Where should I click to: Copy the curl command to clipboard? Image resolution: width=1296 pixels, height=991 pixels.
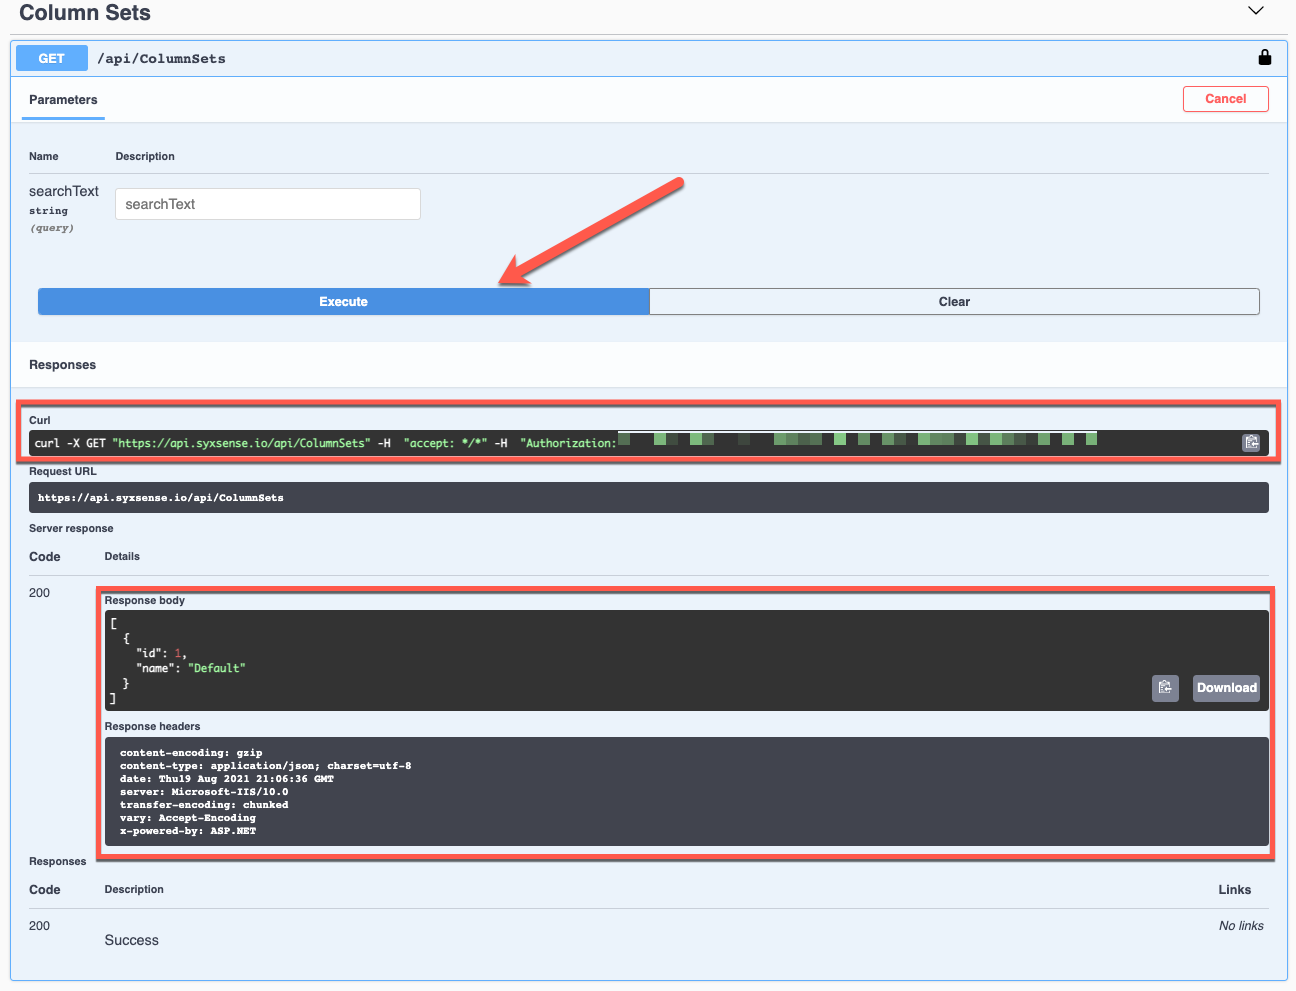click(1251, 443)
